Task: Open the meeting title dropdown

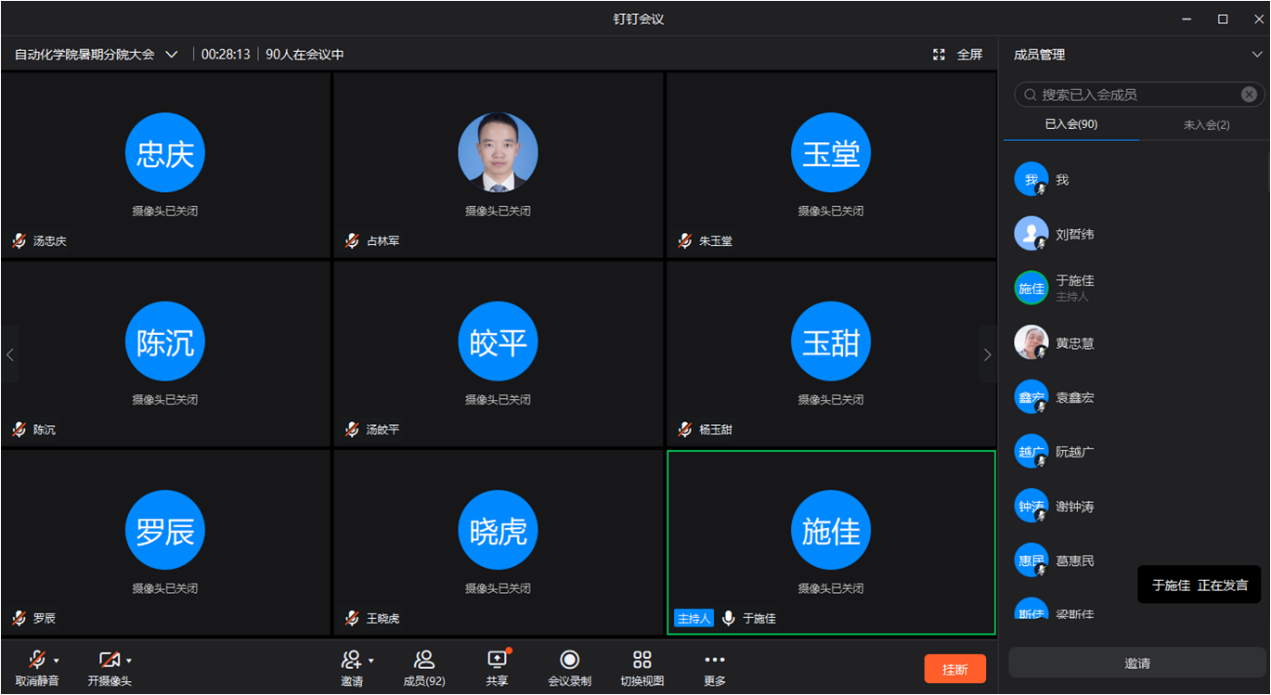Action: 171,54
